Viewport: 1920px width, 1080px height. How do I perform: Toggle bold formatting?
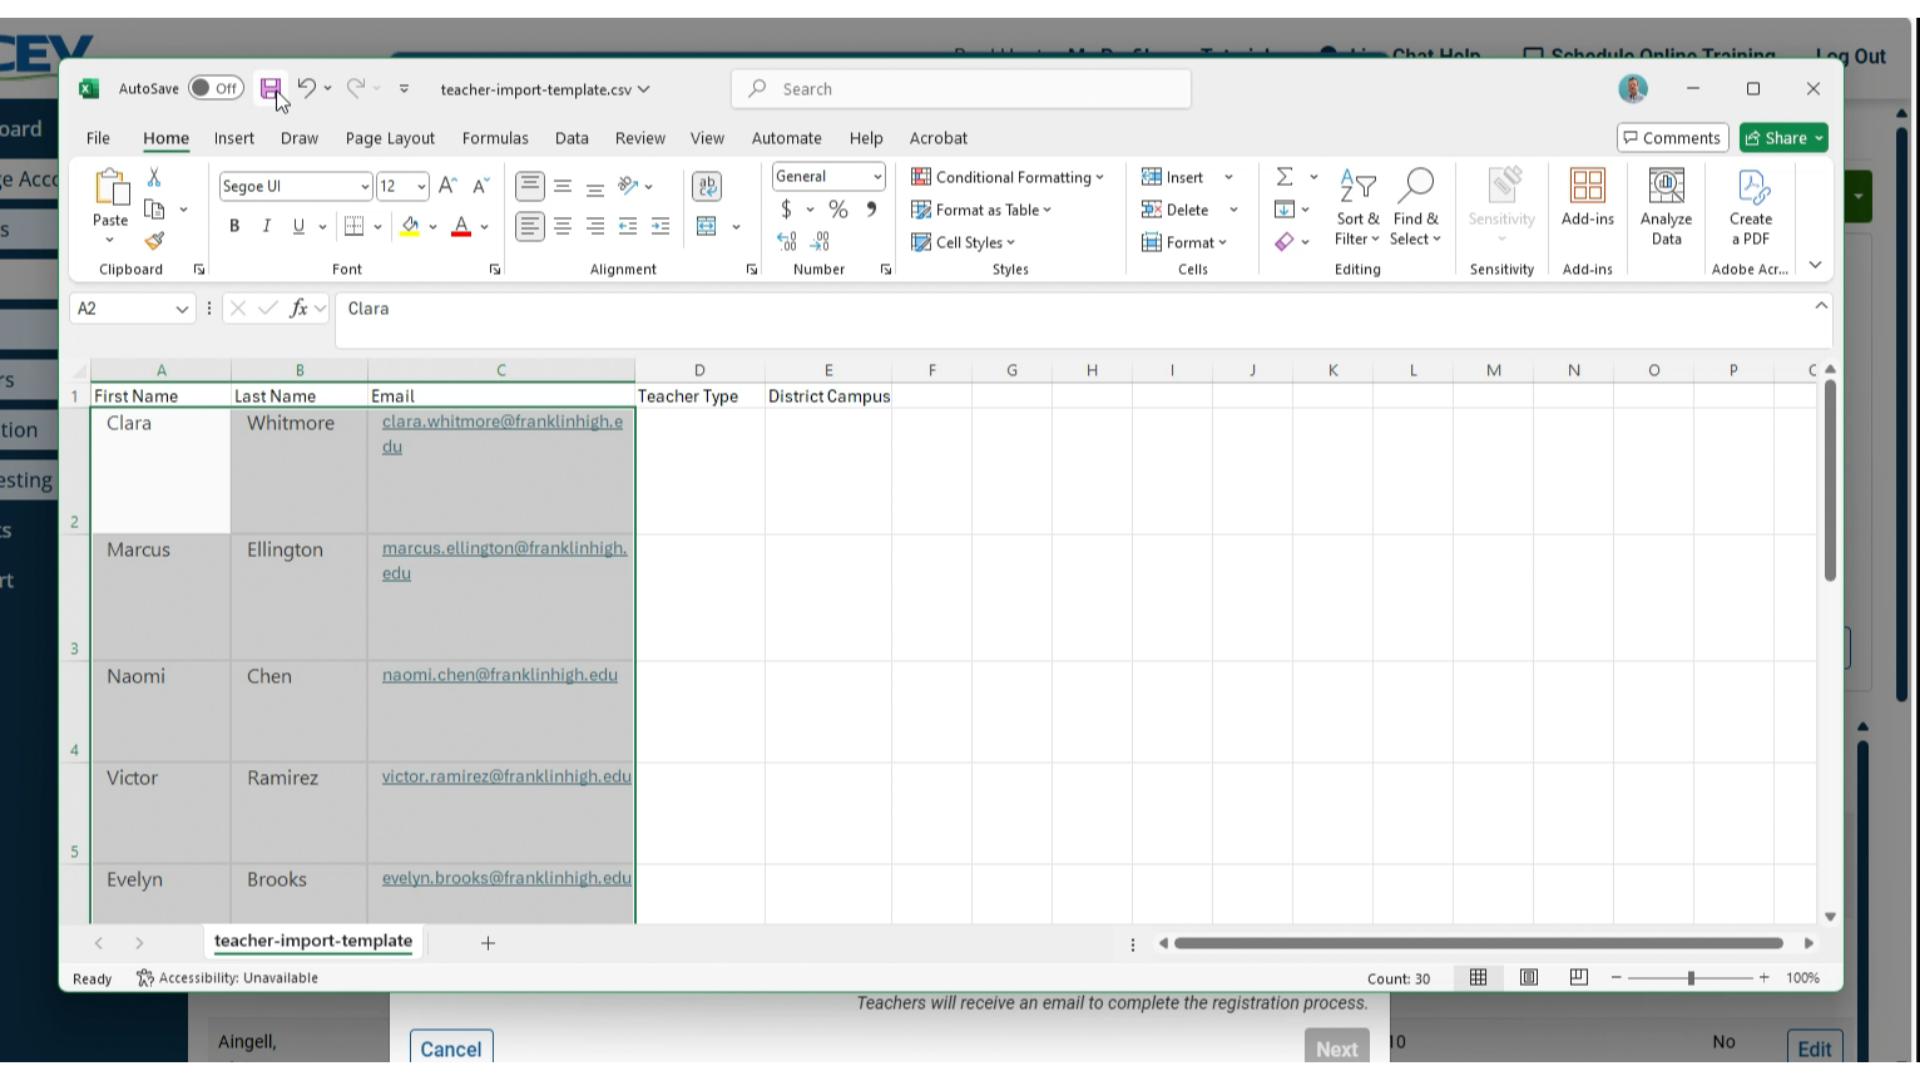point(234,226)
